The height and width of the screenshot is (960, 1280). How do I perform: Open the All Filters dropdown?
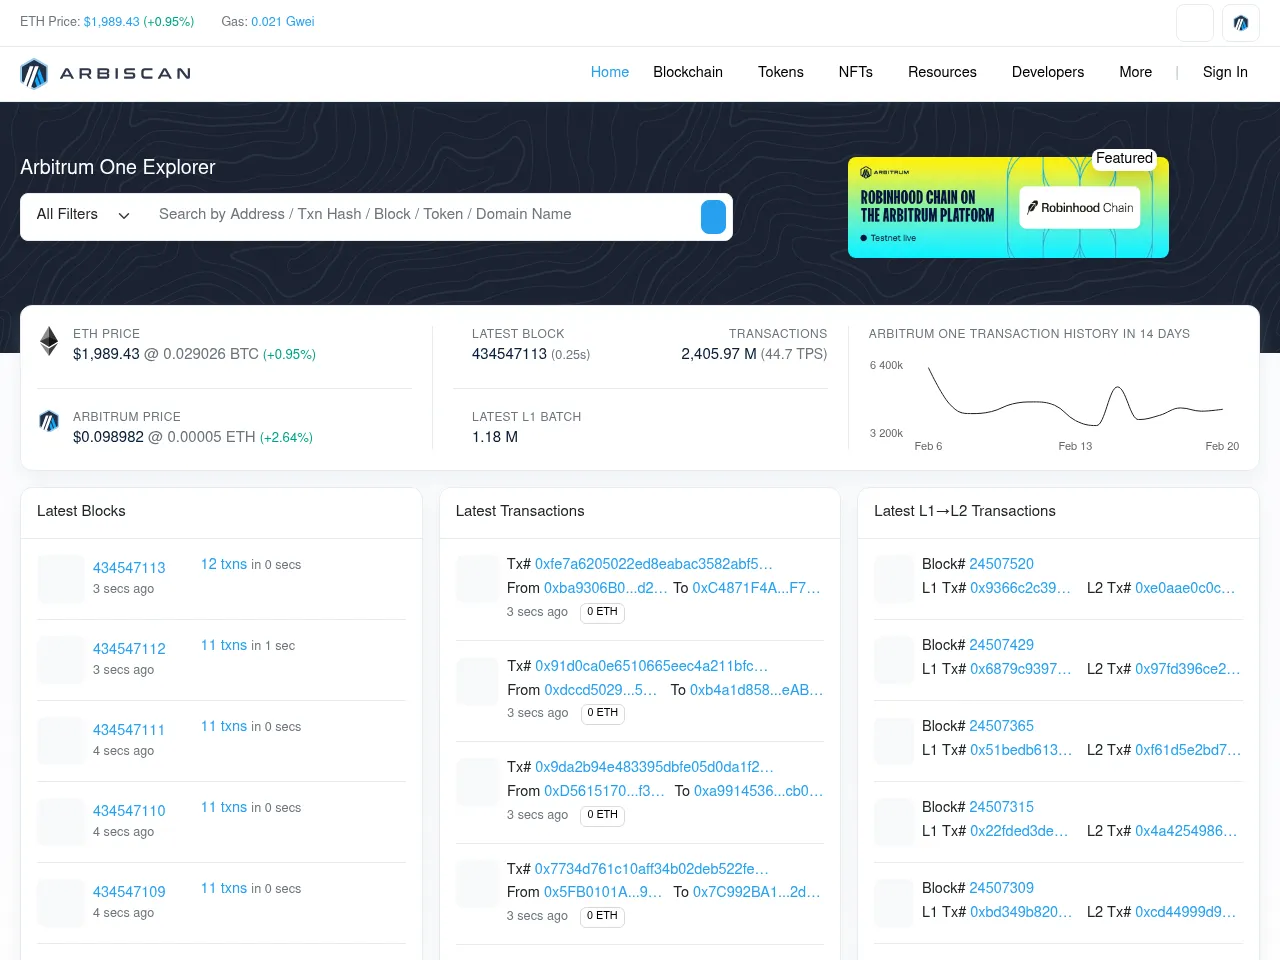tap(82, 215)
